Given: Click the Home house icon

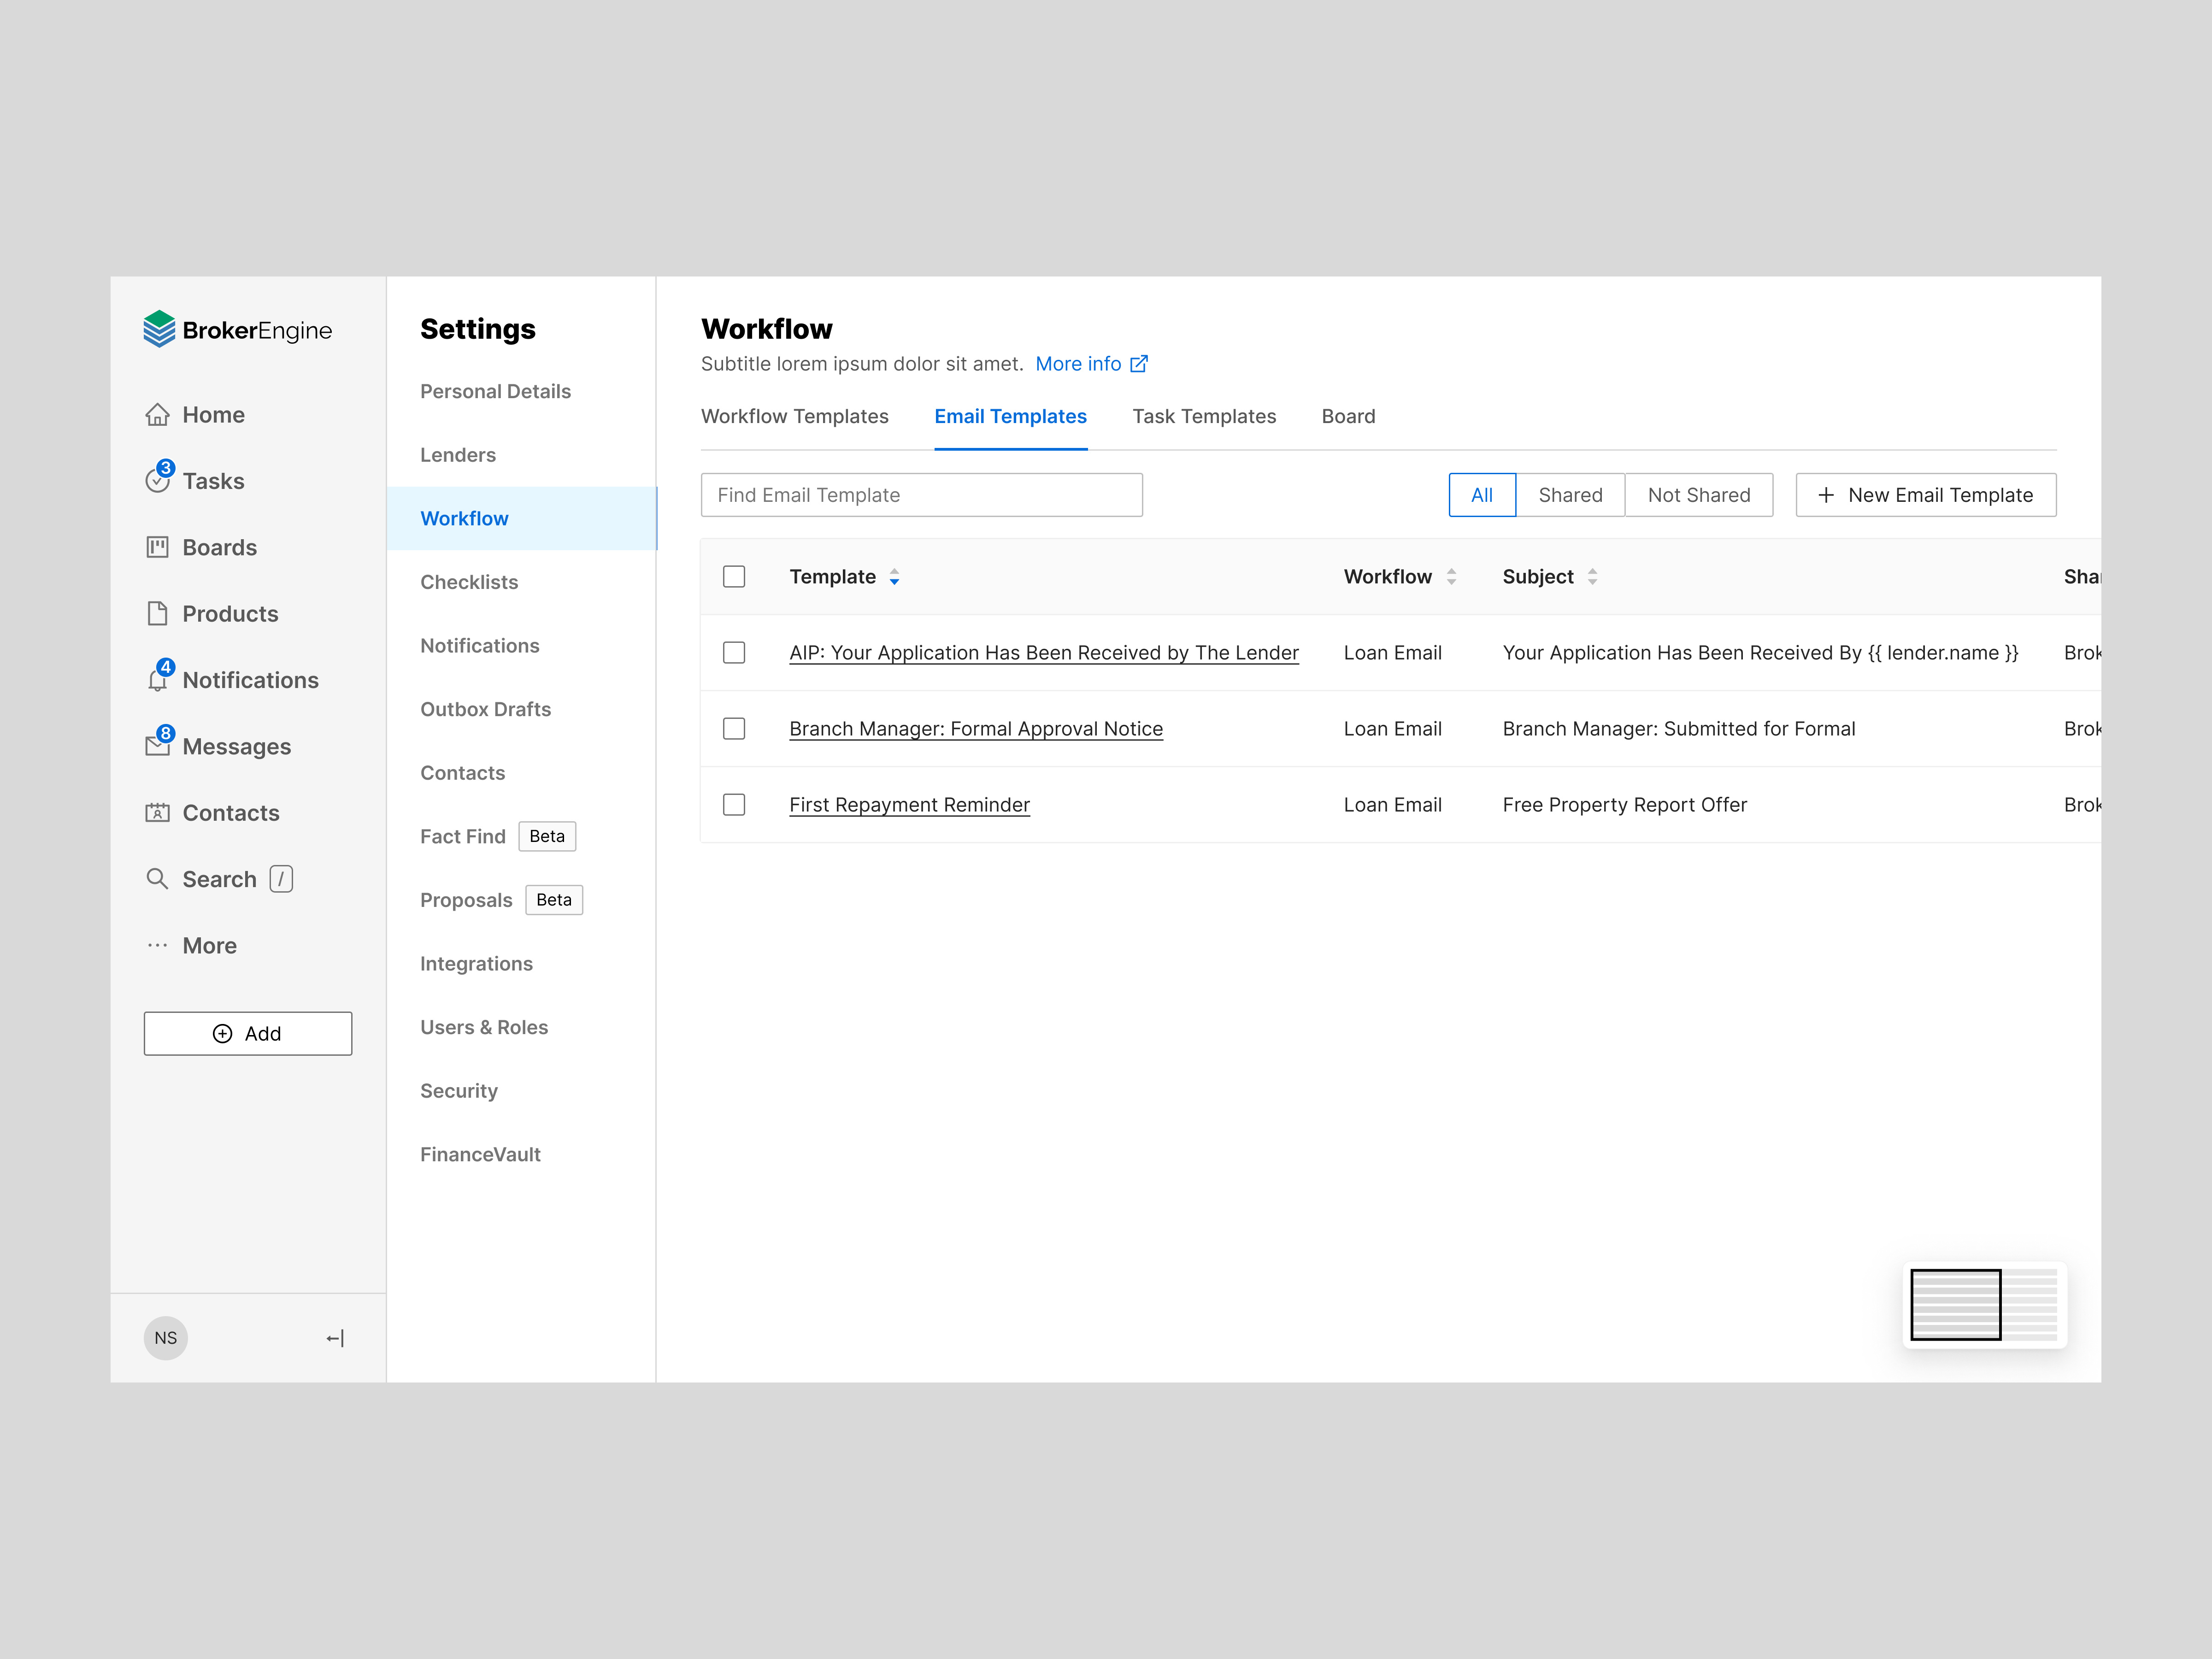Looking at the screenshot, I should 157,415.
